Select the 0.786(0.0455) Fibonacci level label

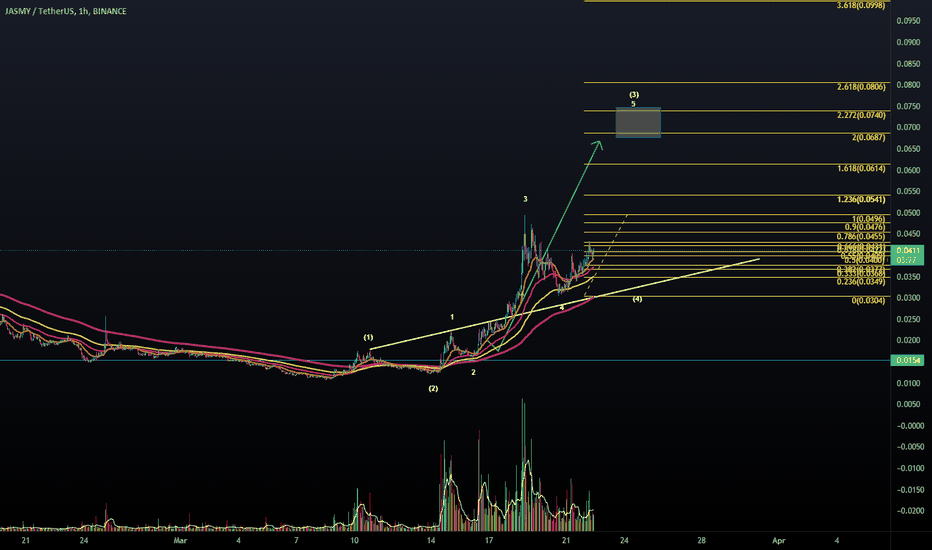[861, 236]
